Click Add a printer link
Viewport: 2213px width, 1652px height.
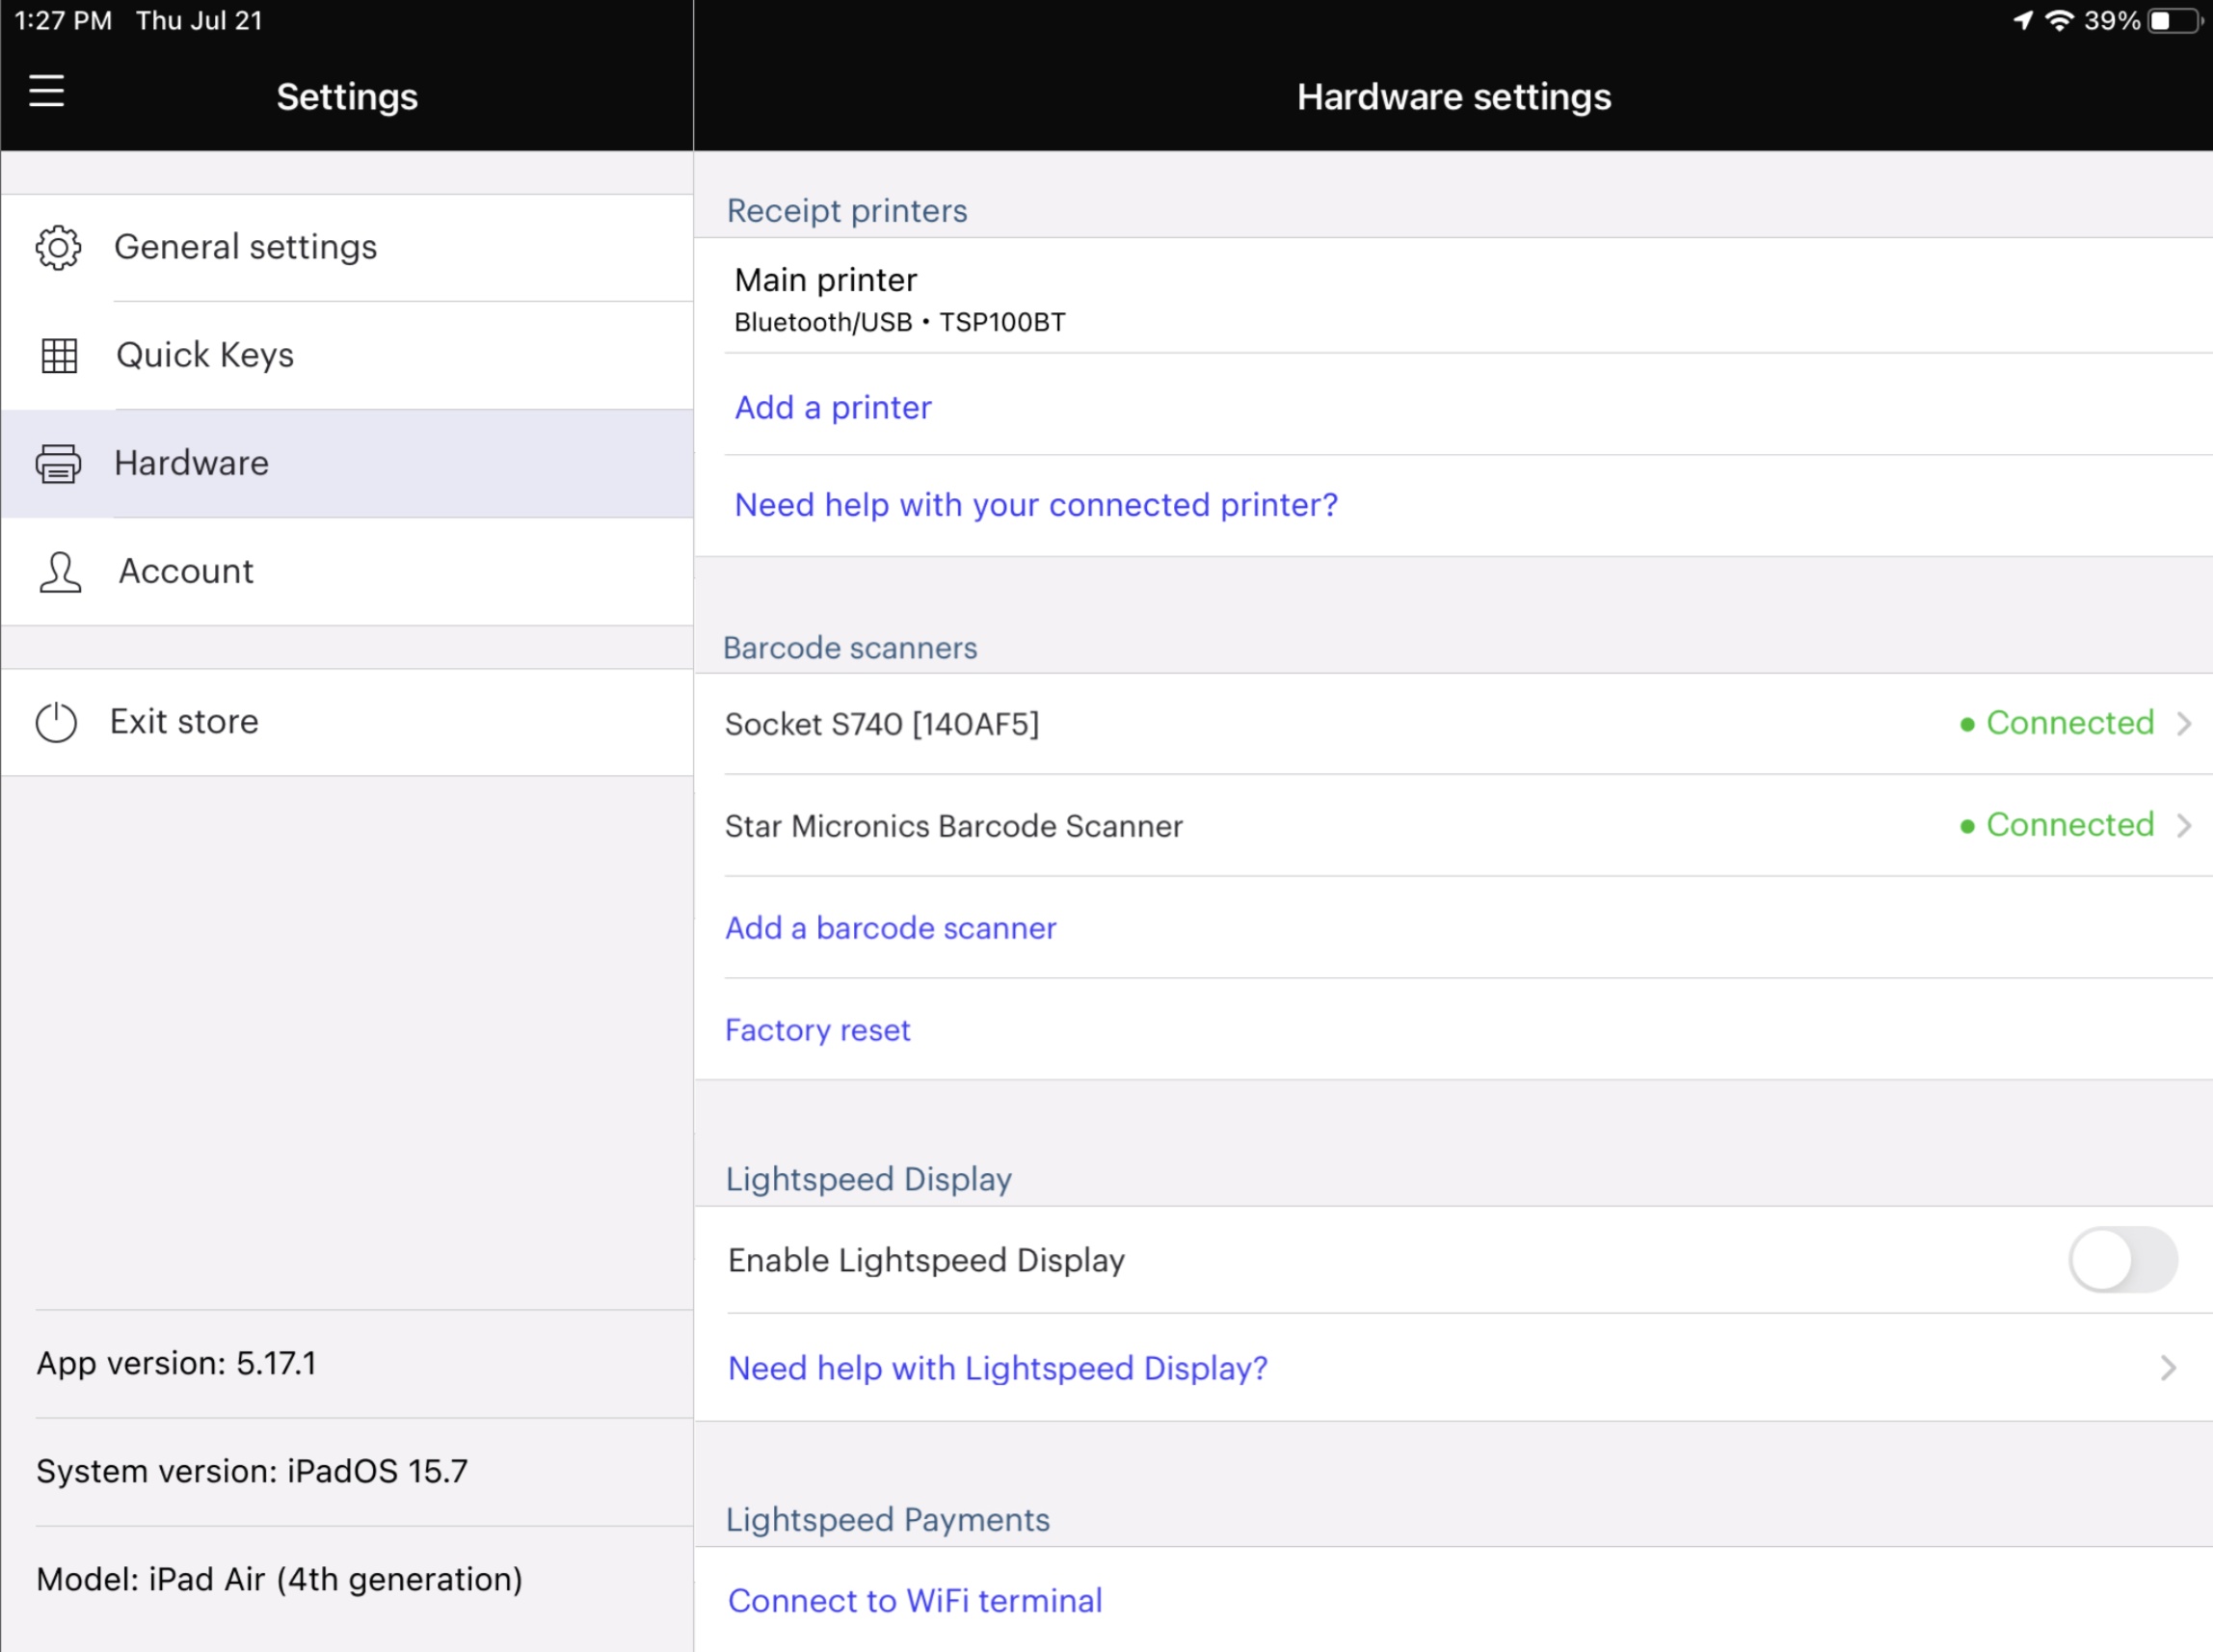832,407
